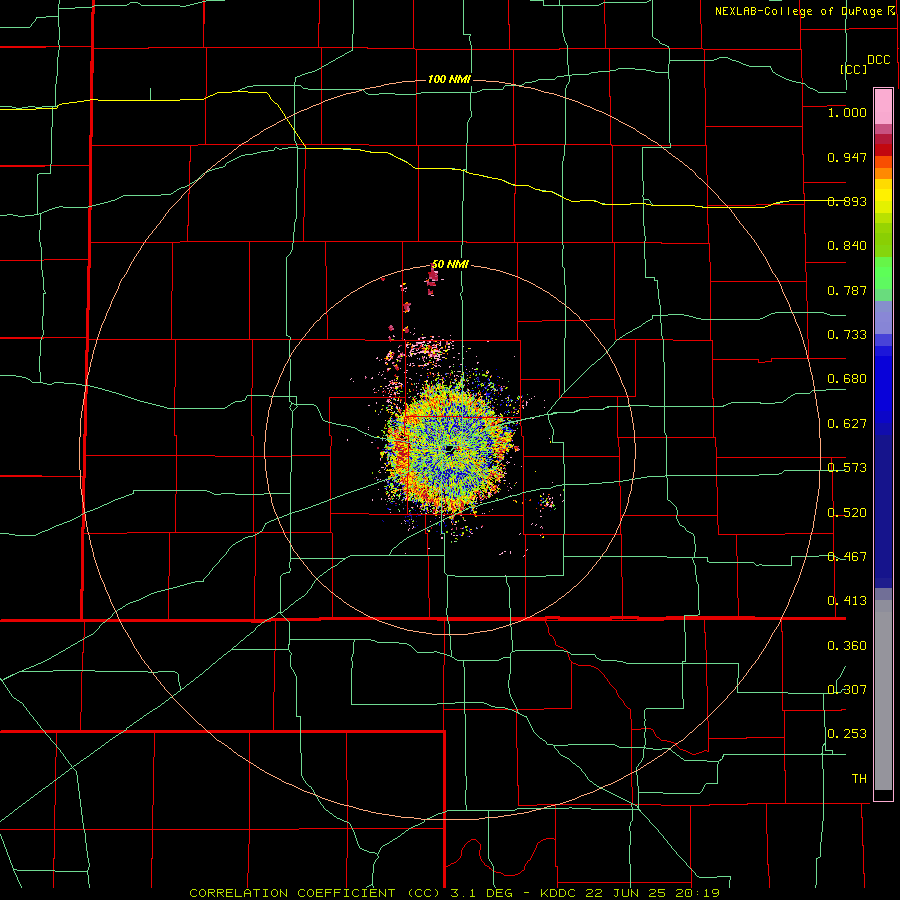This screenshot has width=900, height=900.
Task: Click the 0.253 color scale value
Action: [x=847, y=734]
